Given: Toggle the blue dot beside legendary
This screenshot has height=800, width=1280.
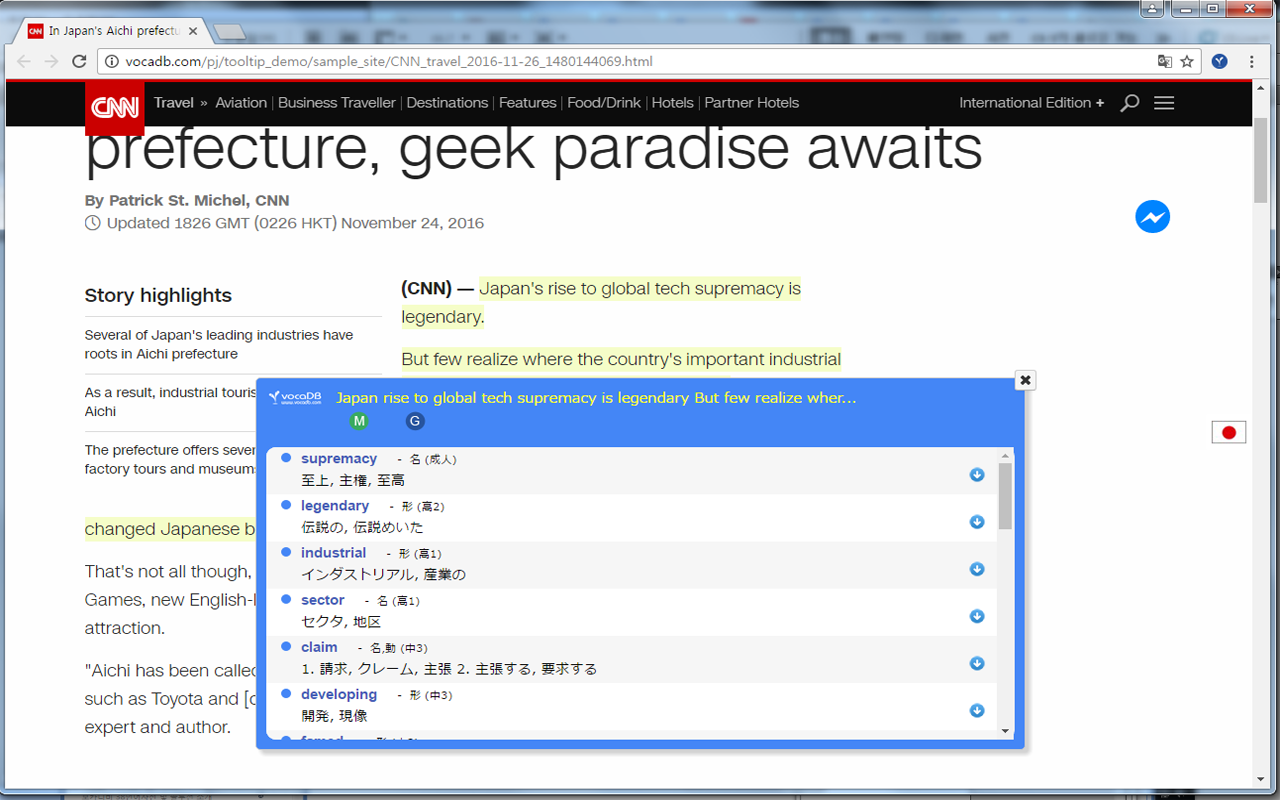Looking at the screenshot, I should 286,505.
